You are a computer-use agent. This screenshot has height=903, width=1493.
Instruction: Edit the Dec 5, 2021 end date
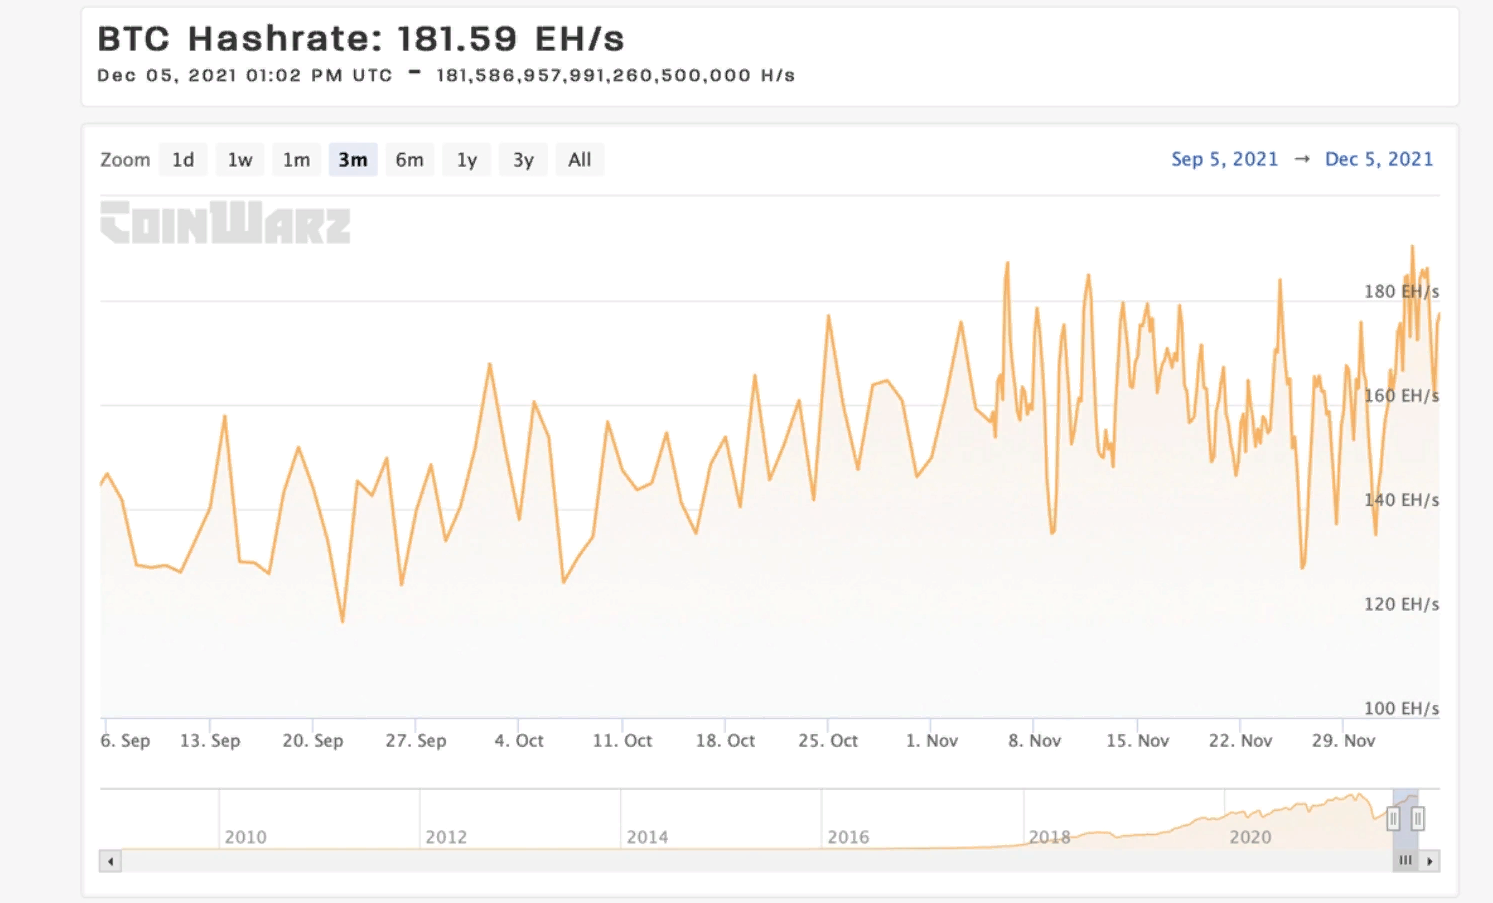click(x=1378, y=159)
